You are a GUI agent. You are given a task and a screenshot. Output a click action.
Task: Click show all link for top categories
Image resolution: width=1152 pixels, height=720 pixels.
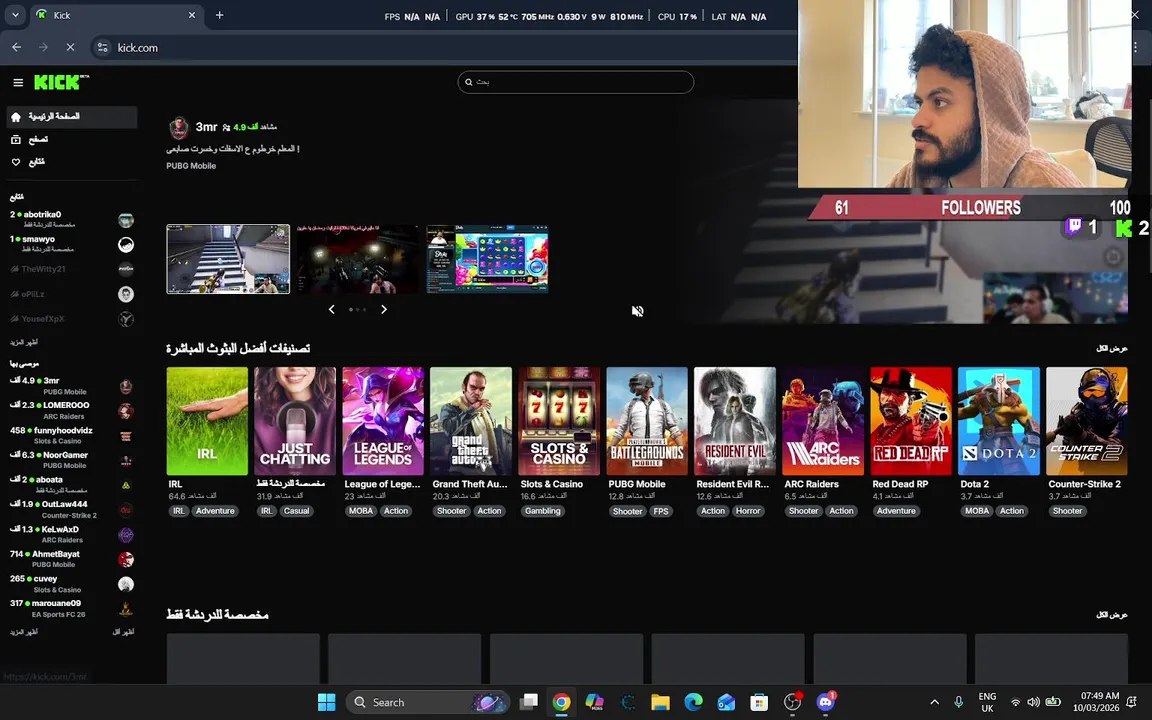click(x=1112, y=348)
